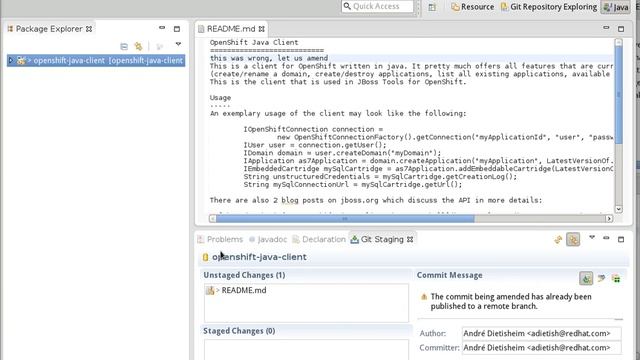Click the Refresh icon in Git Staging
This screenshot has height=360, width=640.
558,240
